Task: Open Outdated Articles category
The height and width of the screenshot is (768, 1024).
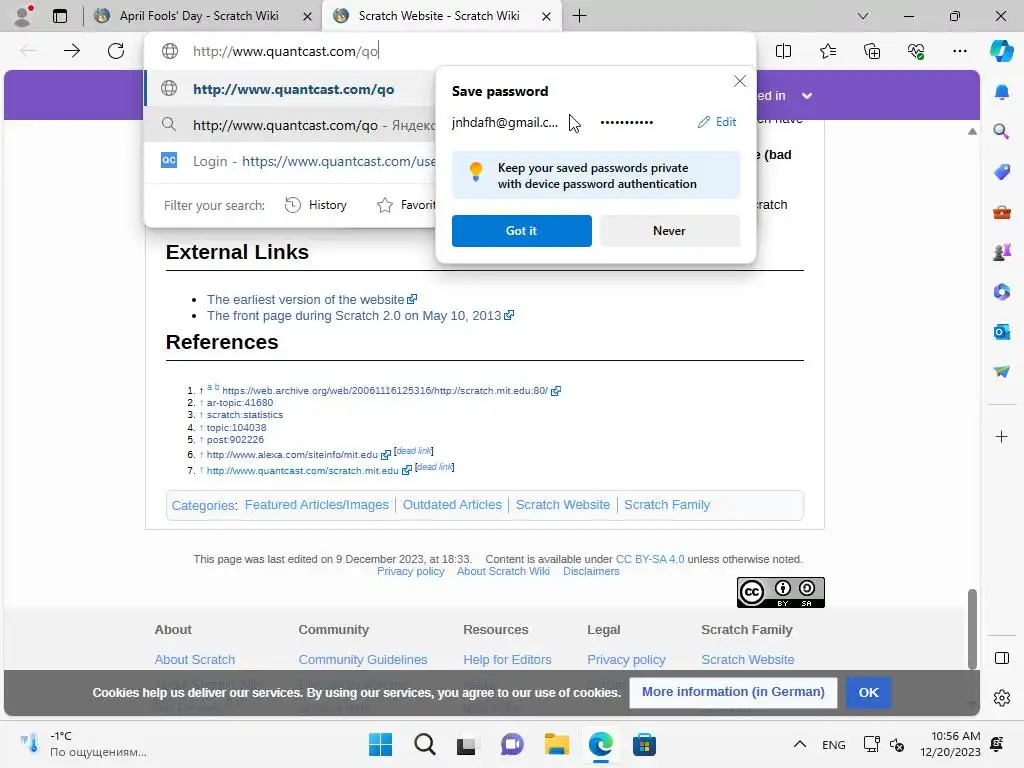Action: pos(452,505)
